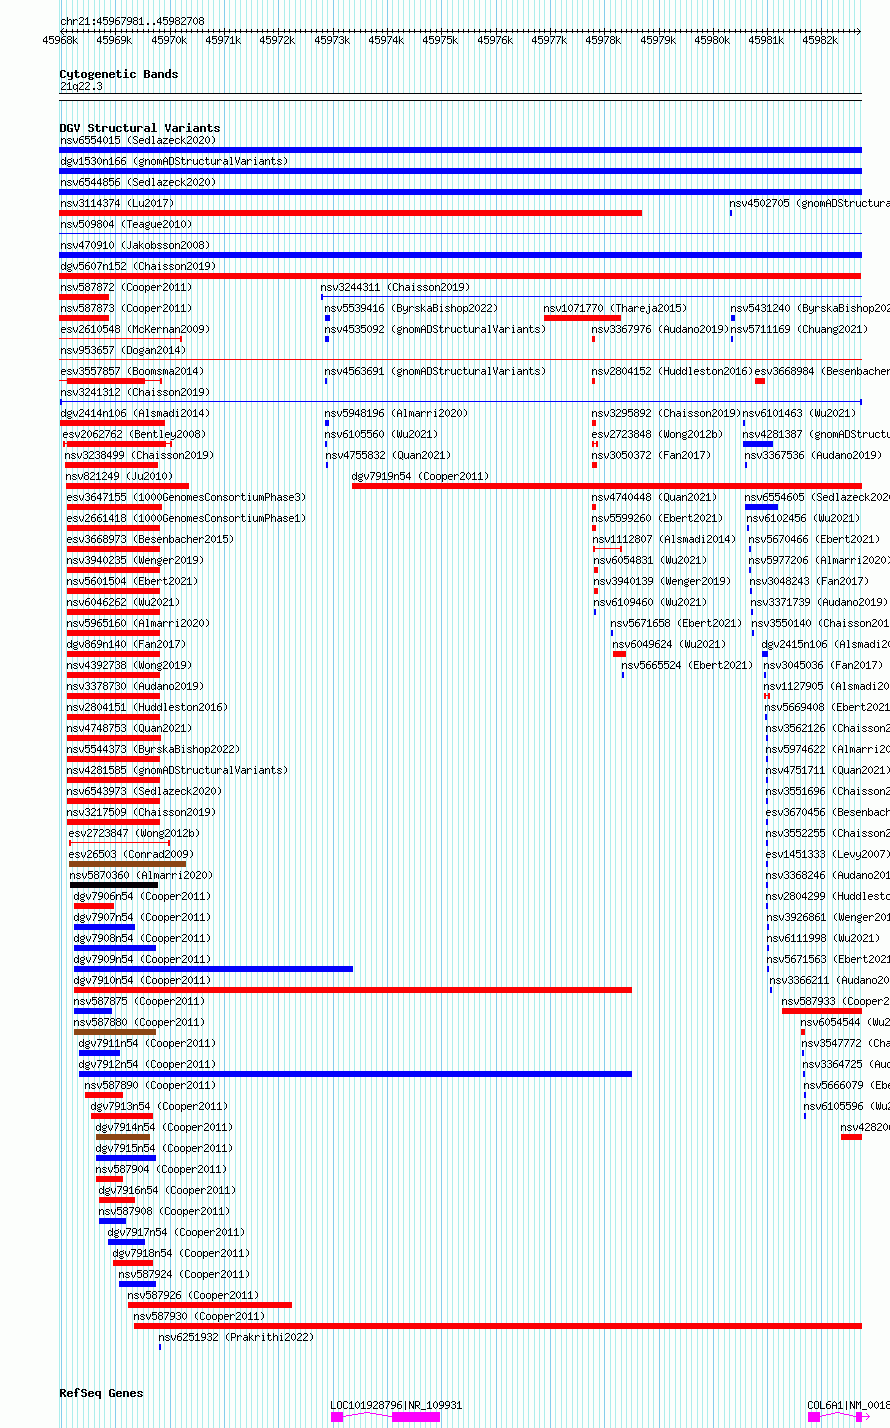890x1428 pixels.
Task: Select dgv2414n106 (Alsmadi2014) label
Action: [135, 413]
